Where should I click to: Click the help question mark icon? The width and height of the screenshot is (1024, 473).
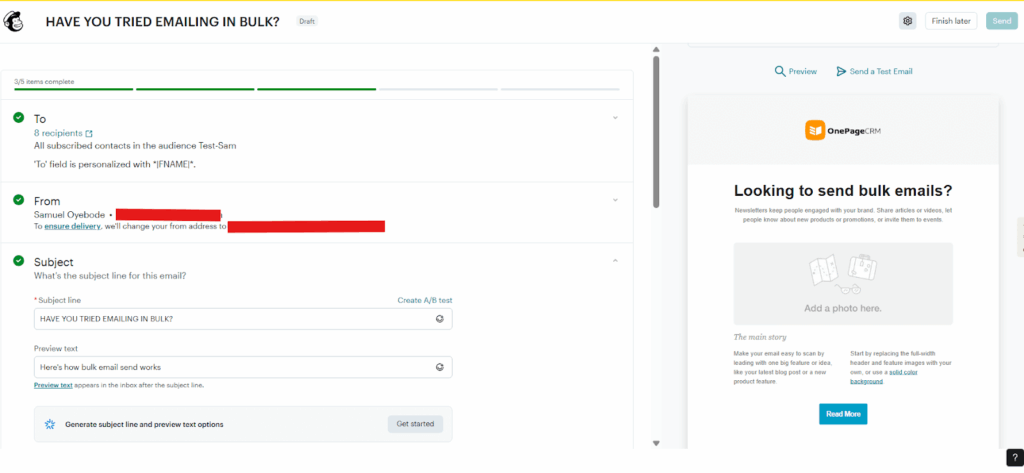(1014, 458)
